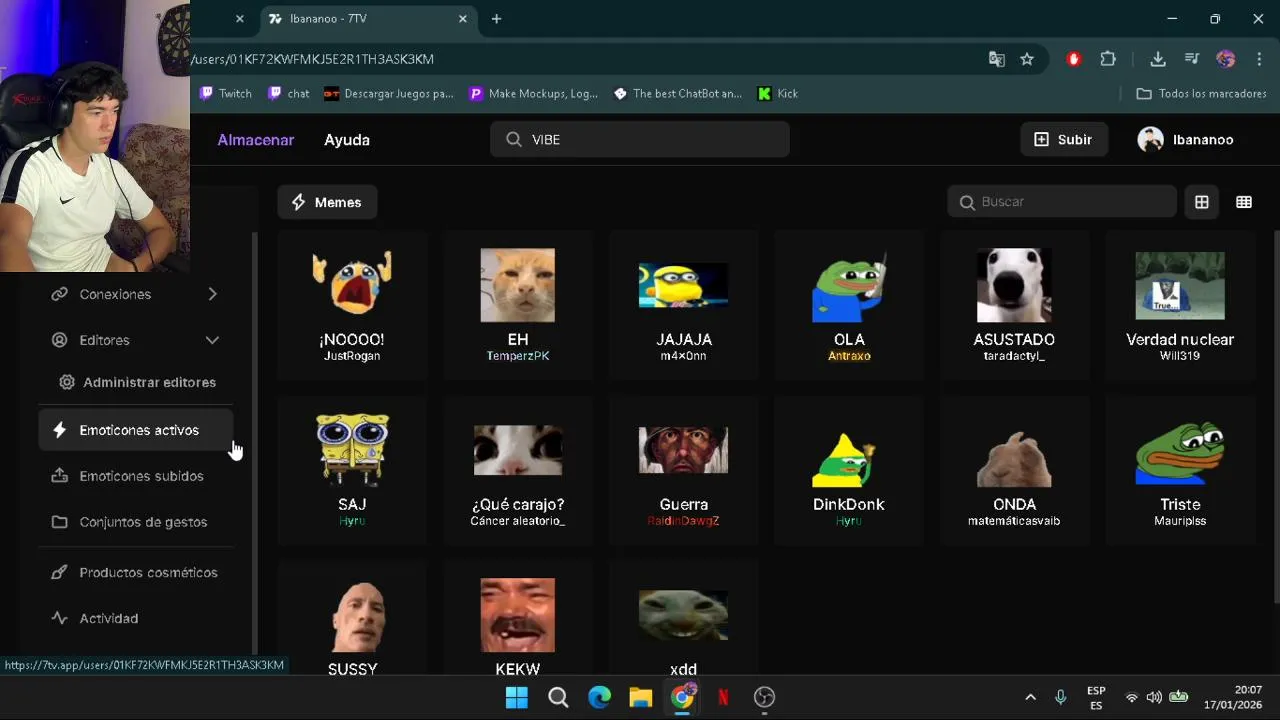Screen dimensions: 1280x720
Task: Open the Chrome extensions puzzle icon
Action: [1108, 59]
